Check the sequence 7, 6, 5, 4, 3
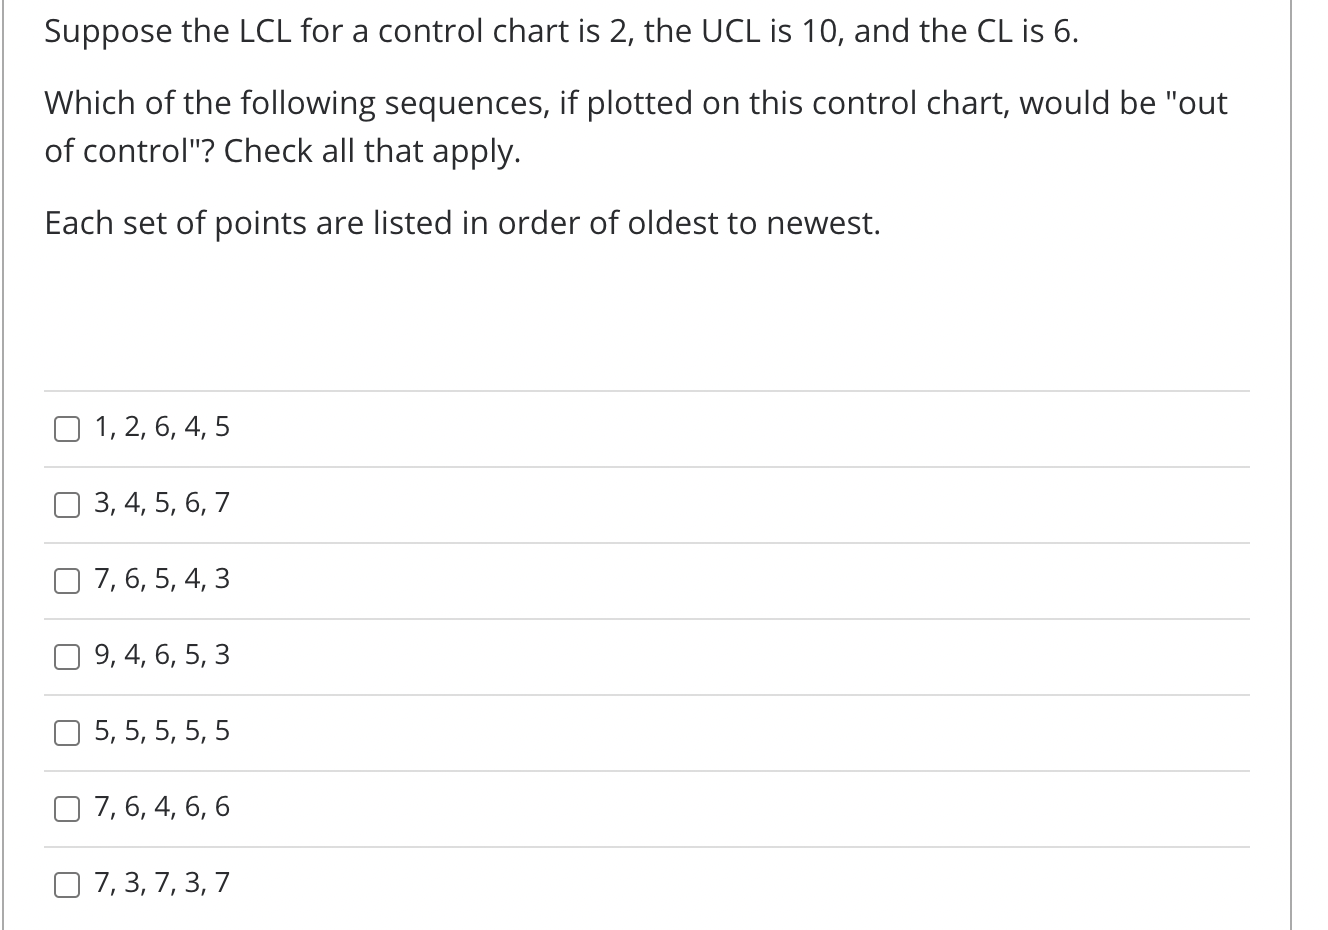The width and height of the screenshot is (1328, 930). [66, 580]
